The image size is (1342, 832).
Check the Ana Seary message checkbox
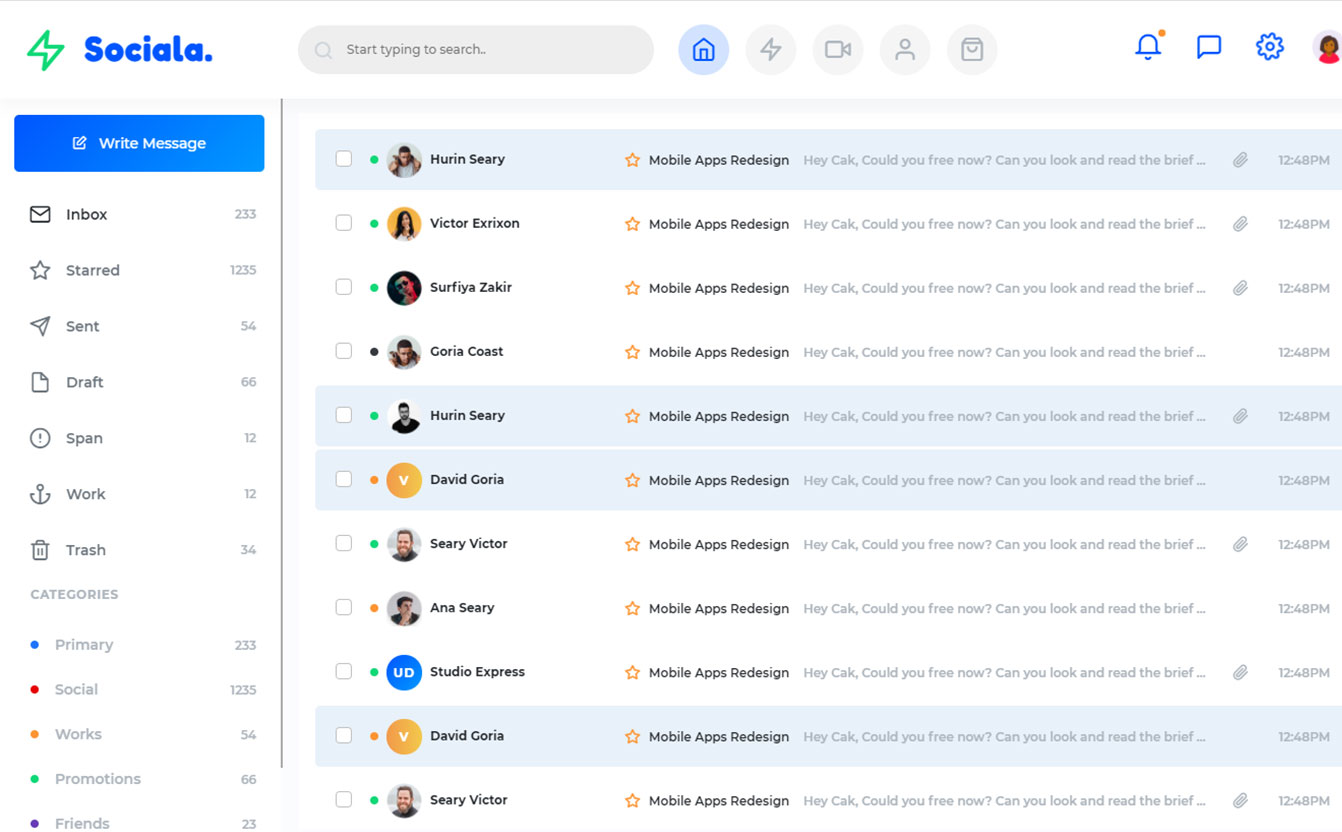tap(344, 607)
